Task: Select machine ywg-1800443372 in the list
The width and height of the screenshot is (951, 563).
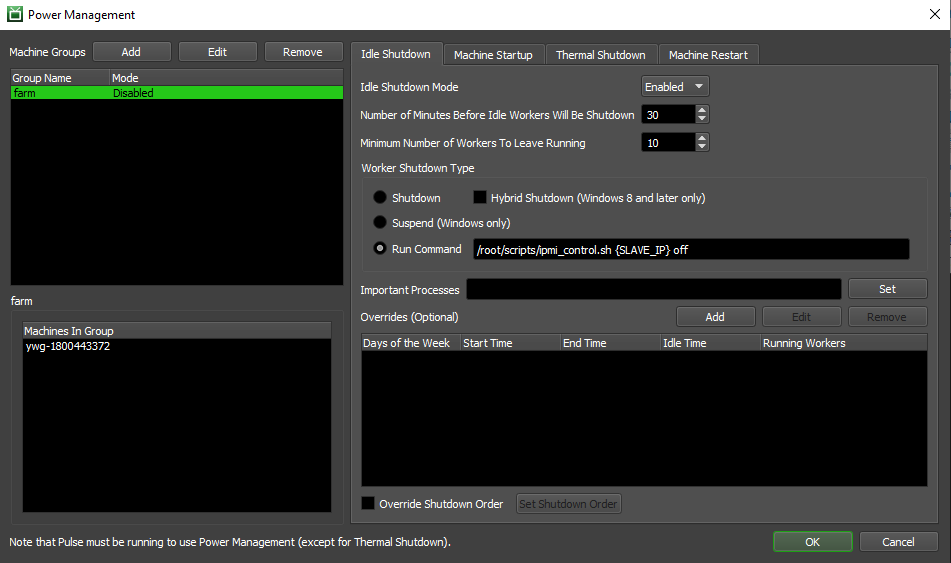Action: tap(67, 346)
